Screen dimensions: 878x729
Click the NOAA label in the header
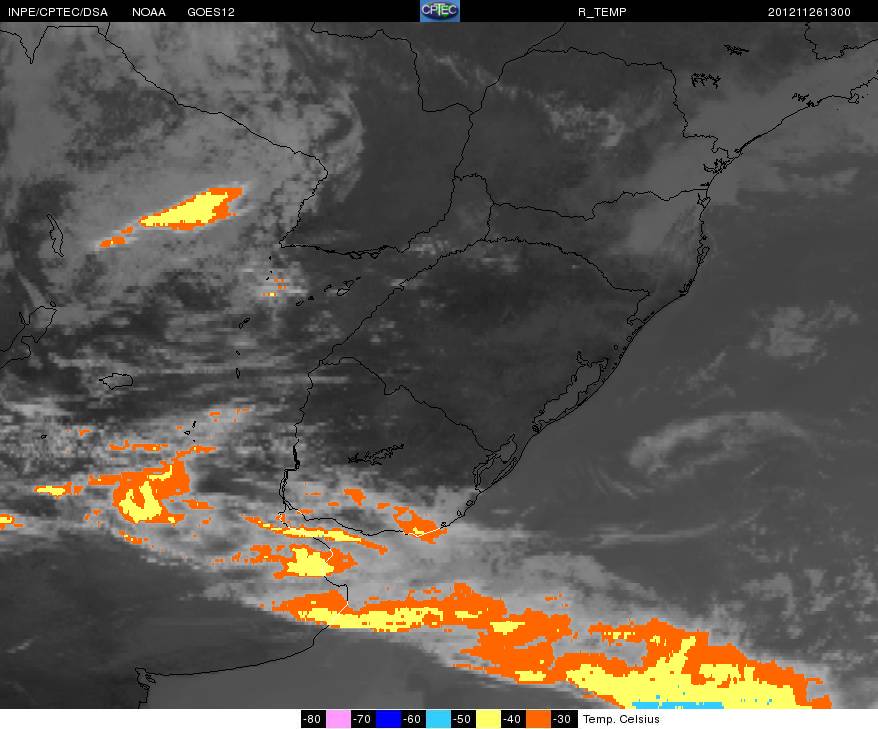pyautogui.click(x=149, y=12)
